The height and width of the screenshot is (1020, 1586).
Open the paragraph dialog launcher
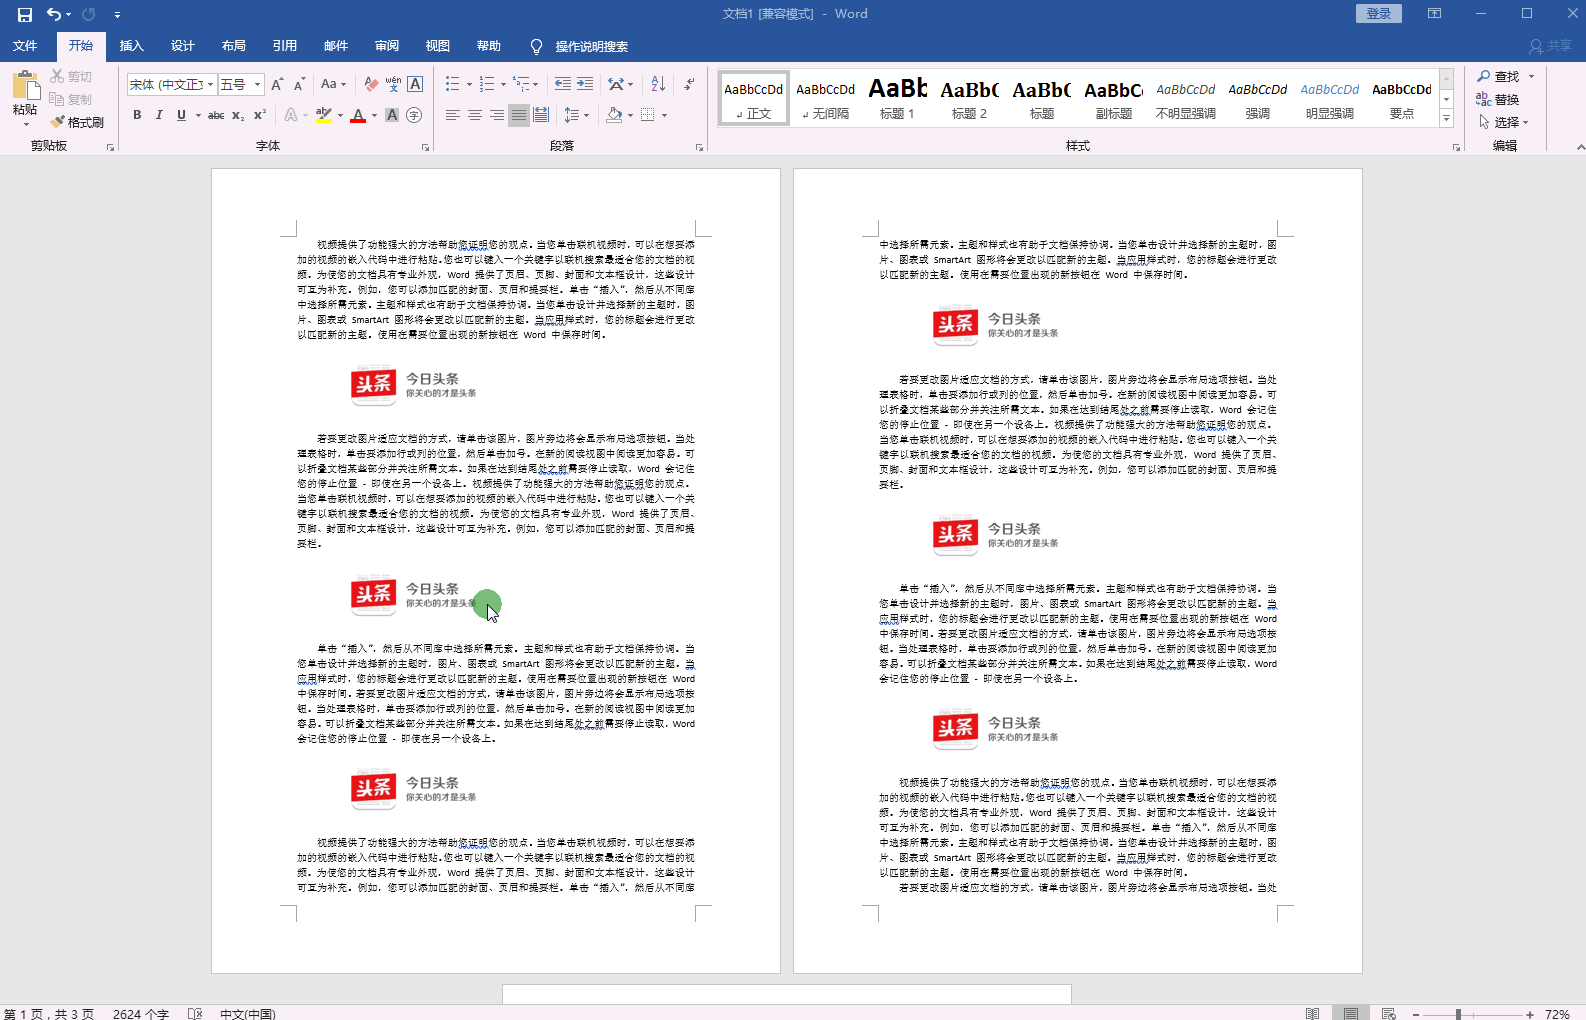click(699, 147)
